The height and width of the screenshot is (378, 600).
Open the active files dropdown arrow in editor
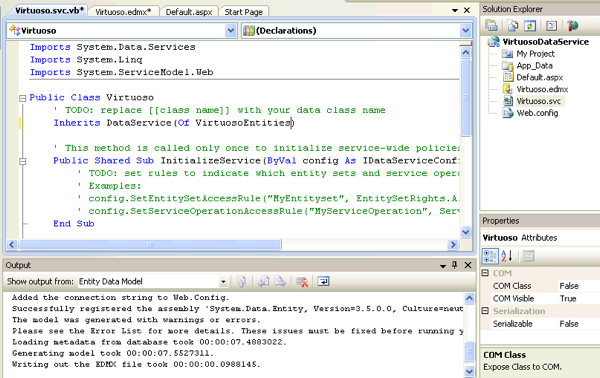pyautogui.click(x=455, y=10)
